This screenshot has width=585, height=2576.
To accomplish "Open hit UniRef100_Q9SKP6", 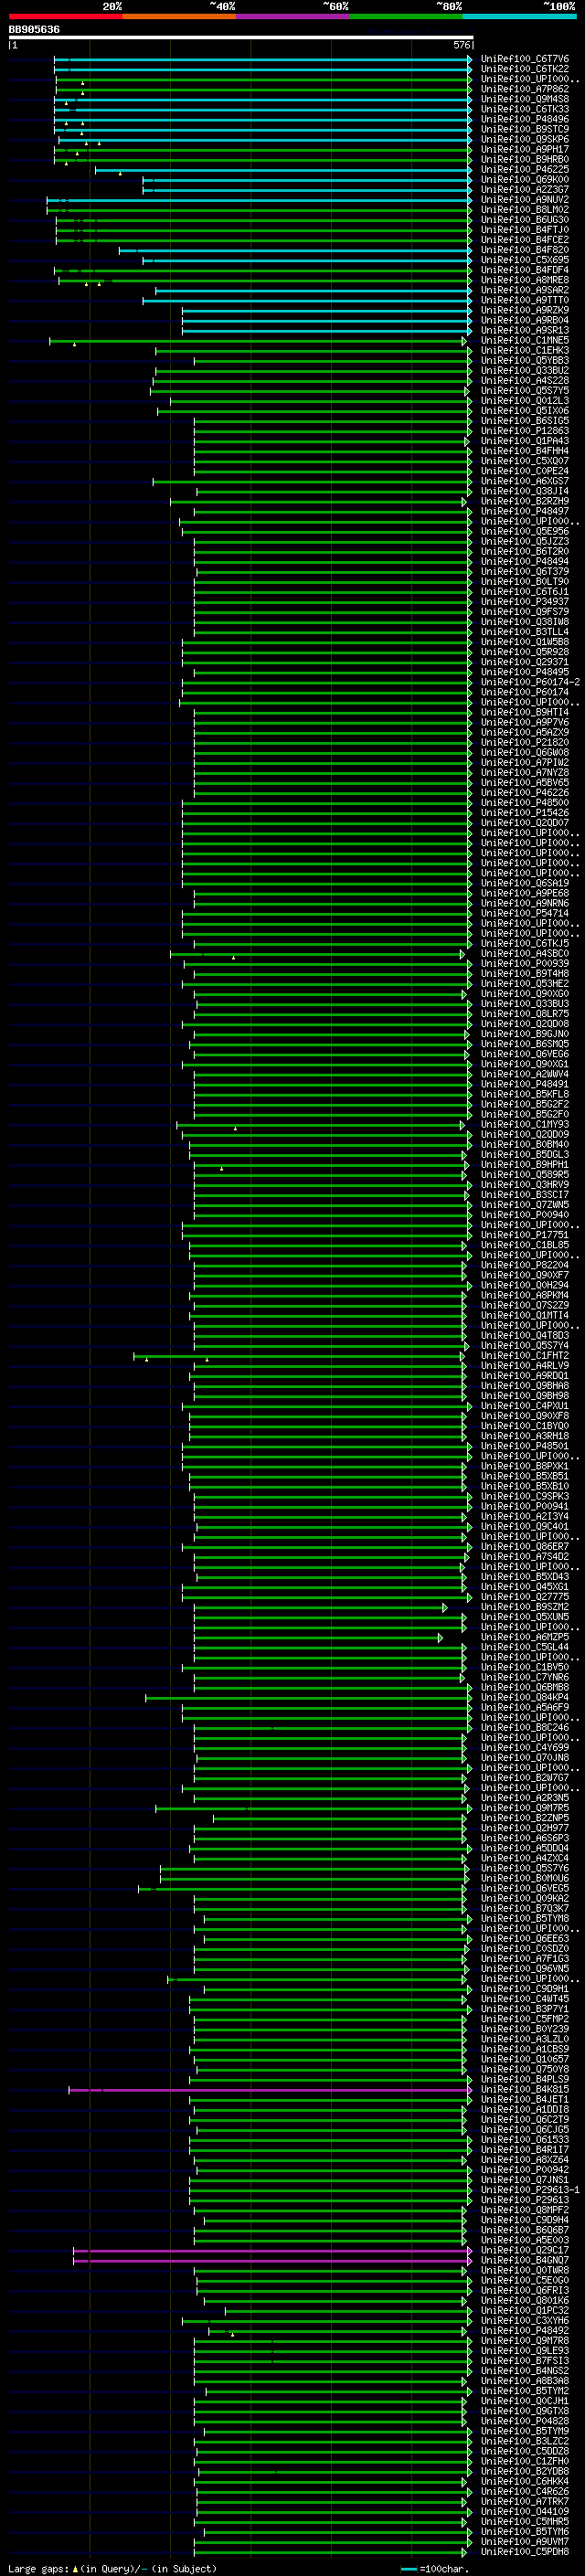I will point(525,139).
